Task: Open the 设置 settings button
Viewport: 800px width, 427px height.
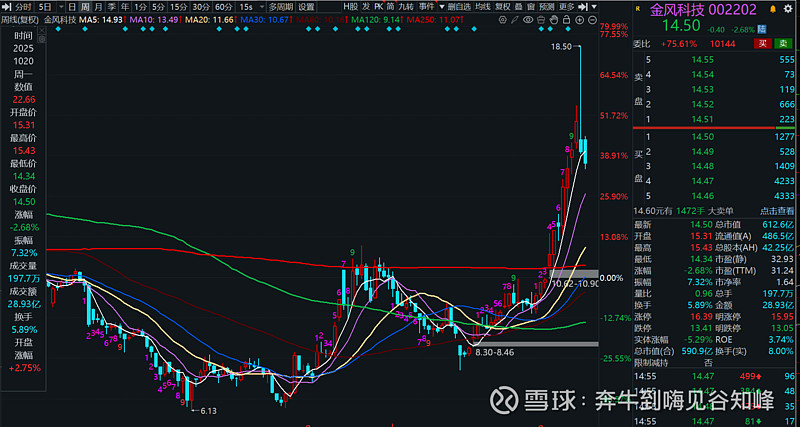Action: pyautogui.click(x=307, y=7)
